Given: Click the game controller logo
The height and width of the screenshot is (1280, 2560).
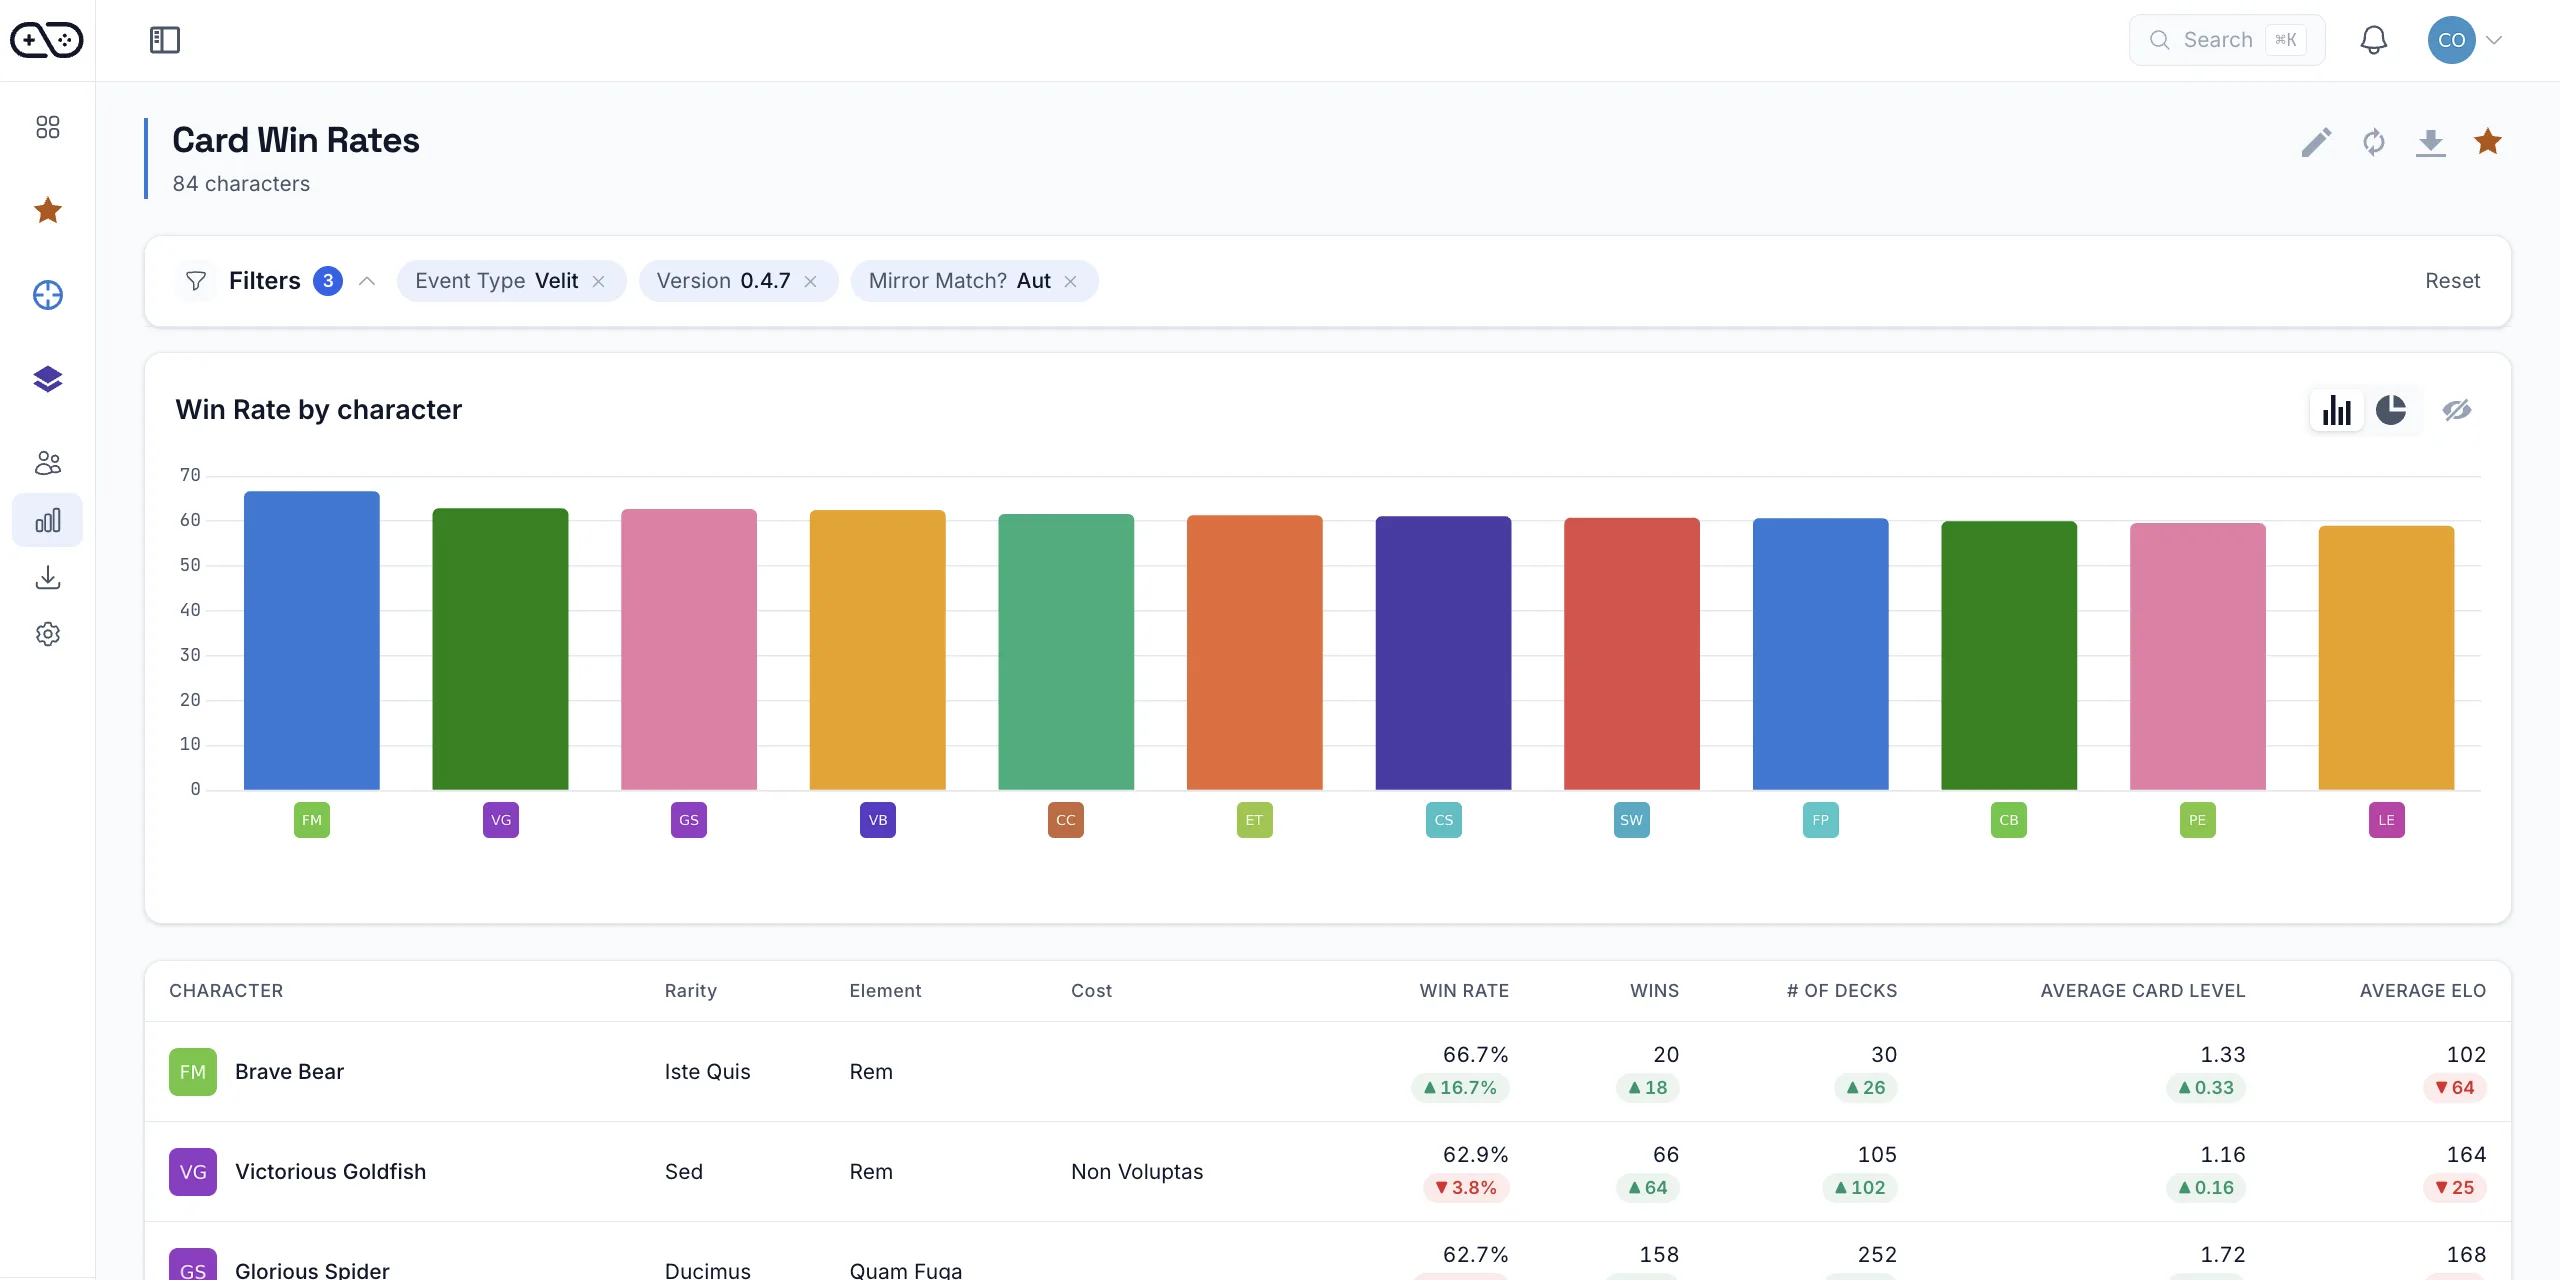Looking at the screenshot, I should point(47,40).
